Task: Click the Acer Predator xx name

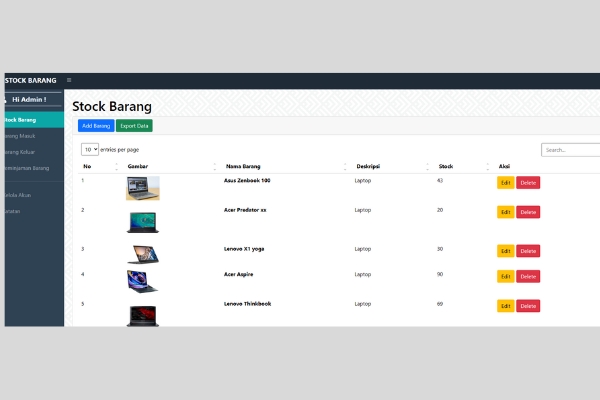Action: [245, 210]
